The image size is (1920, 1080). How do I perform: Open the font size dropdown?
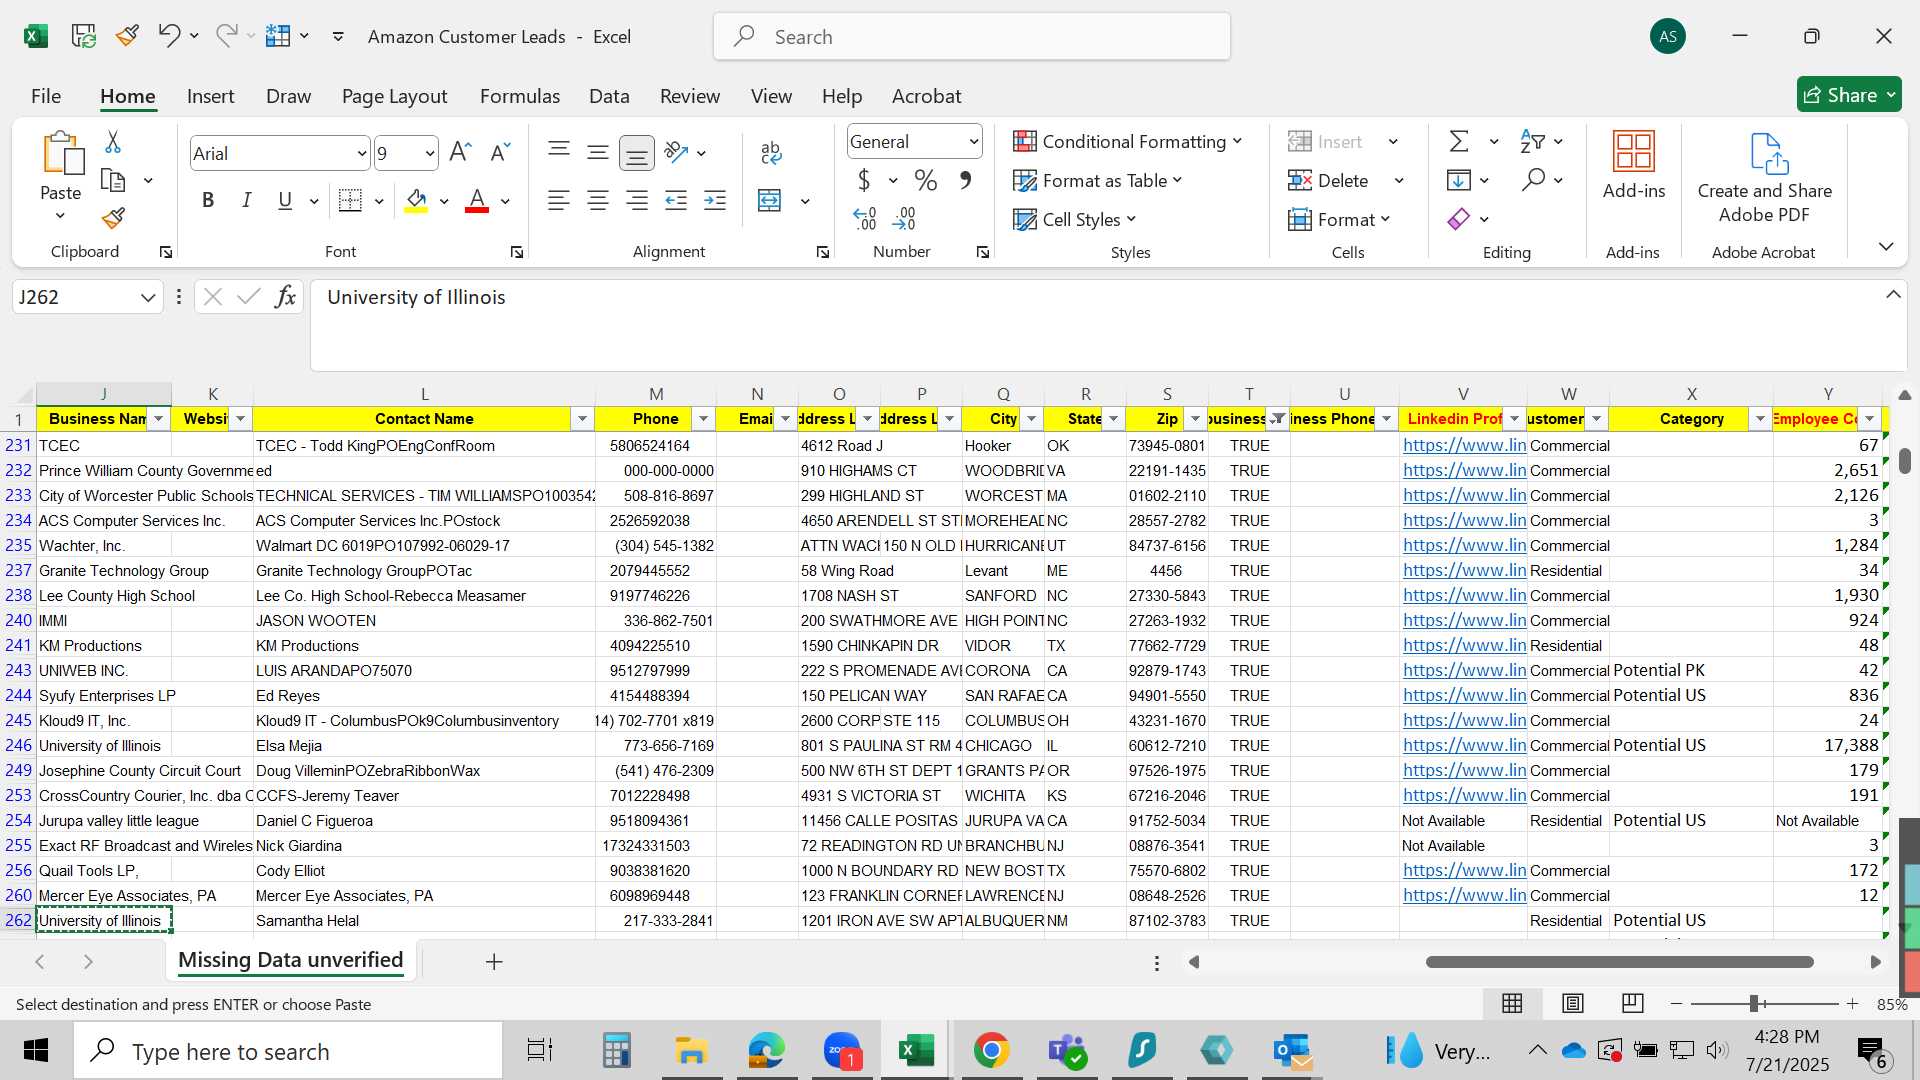click(x=430, y=153)
